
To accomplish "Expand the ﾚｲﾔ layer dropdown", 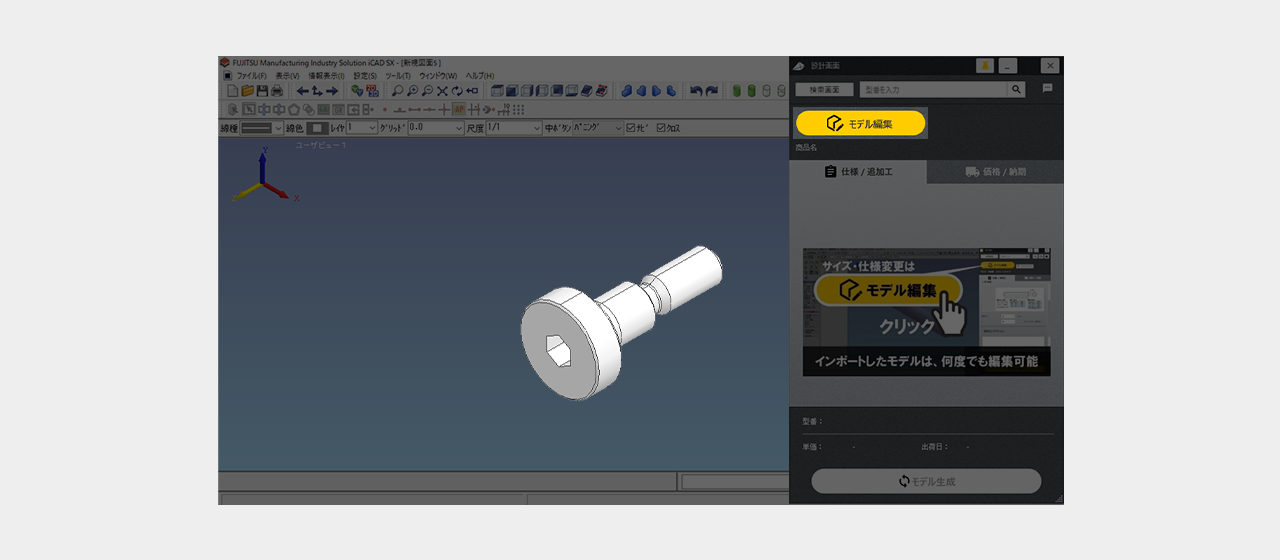I will click(x=373, y=128).
